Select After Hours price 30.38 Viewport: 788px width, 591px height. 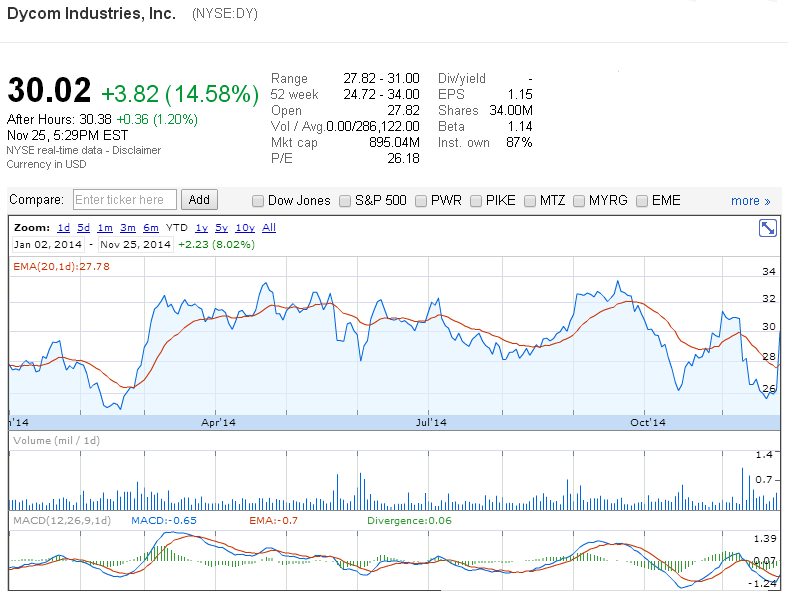(x=95, y=120)
